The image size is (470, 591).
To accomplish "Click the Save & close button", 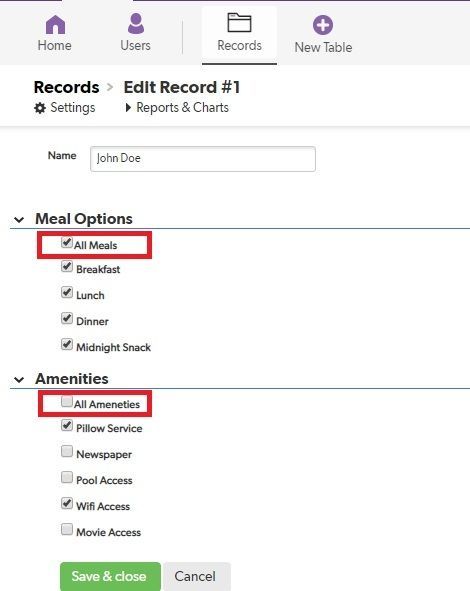I will 110,576.
